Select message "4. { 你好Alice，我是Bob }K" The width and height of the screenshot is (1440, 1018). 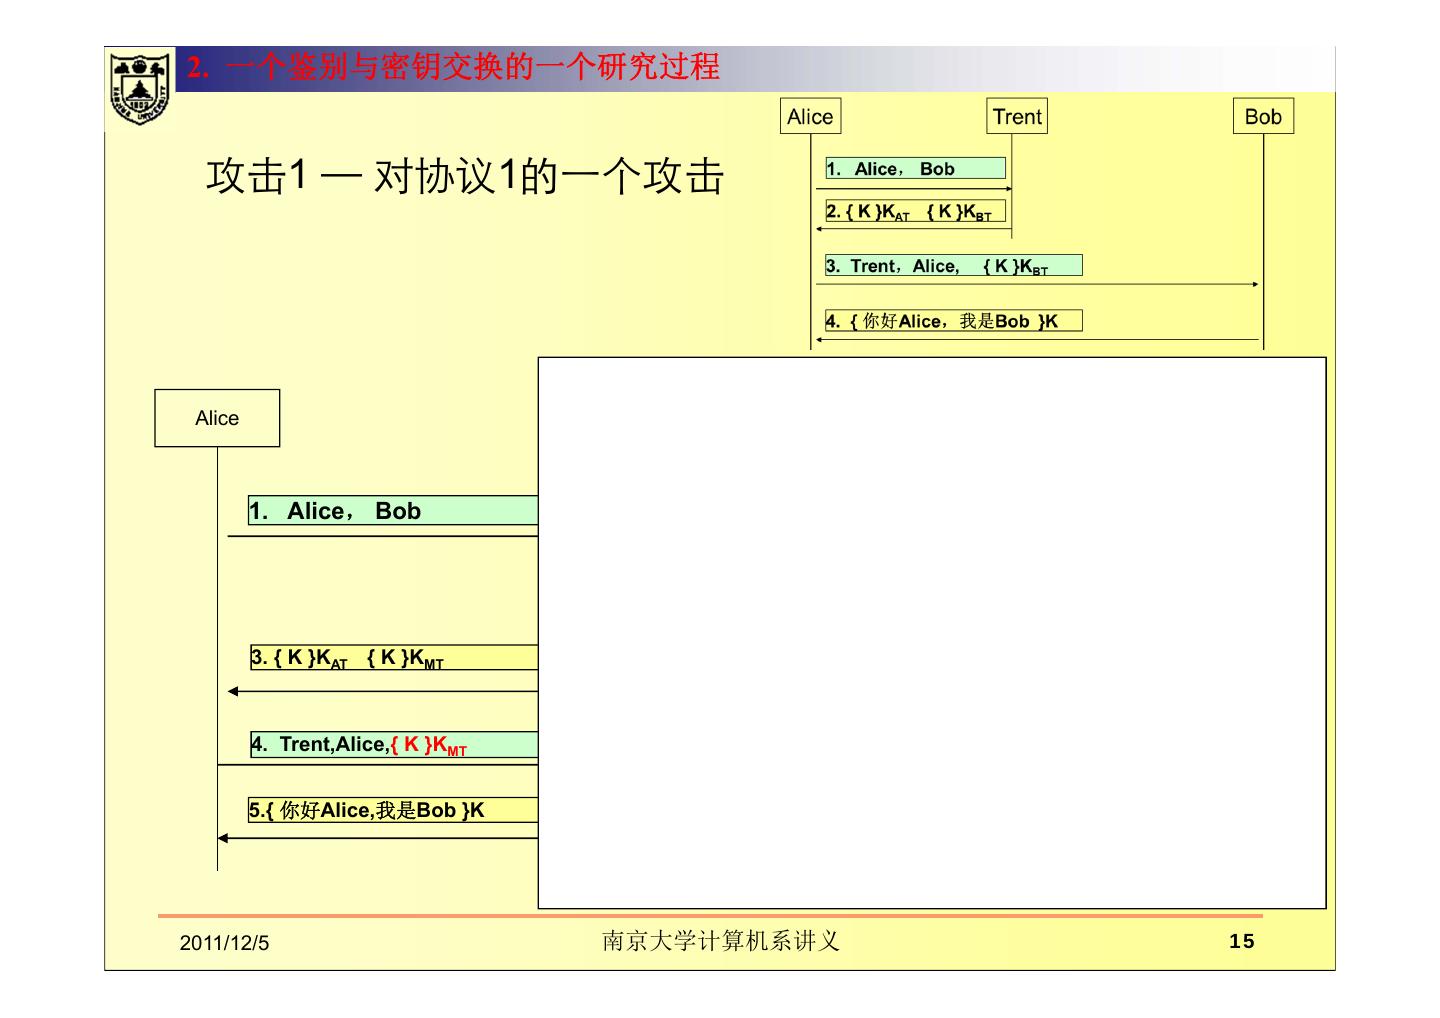[953, 321]
